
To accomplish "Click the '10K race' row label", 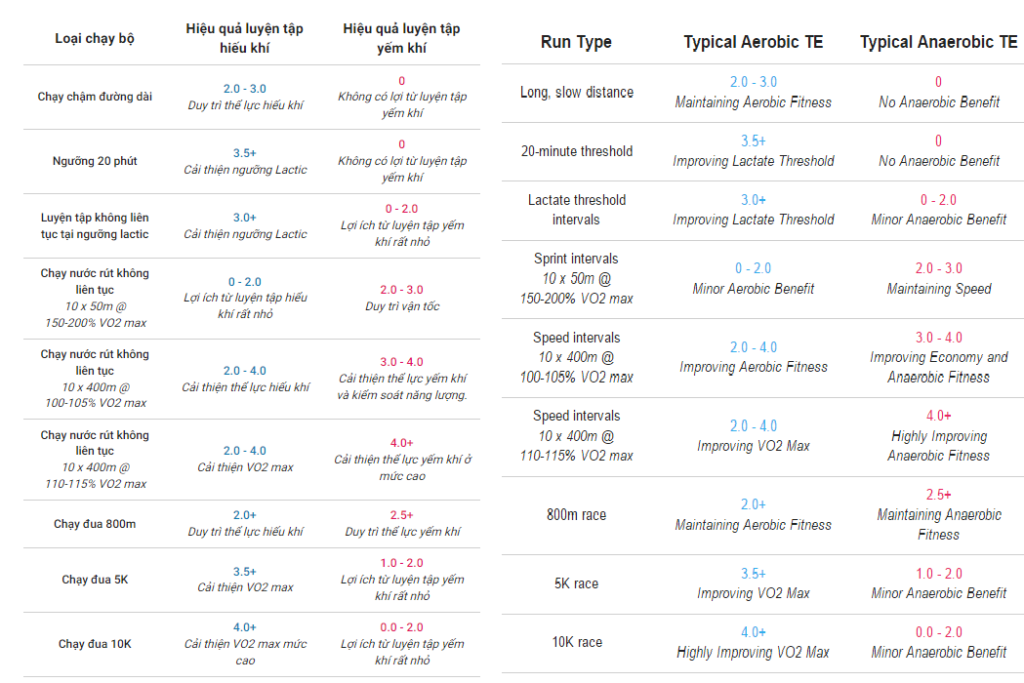I will click(576, 642).
